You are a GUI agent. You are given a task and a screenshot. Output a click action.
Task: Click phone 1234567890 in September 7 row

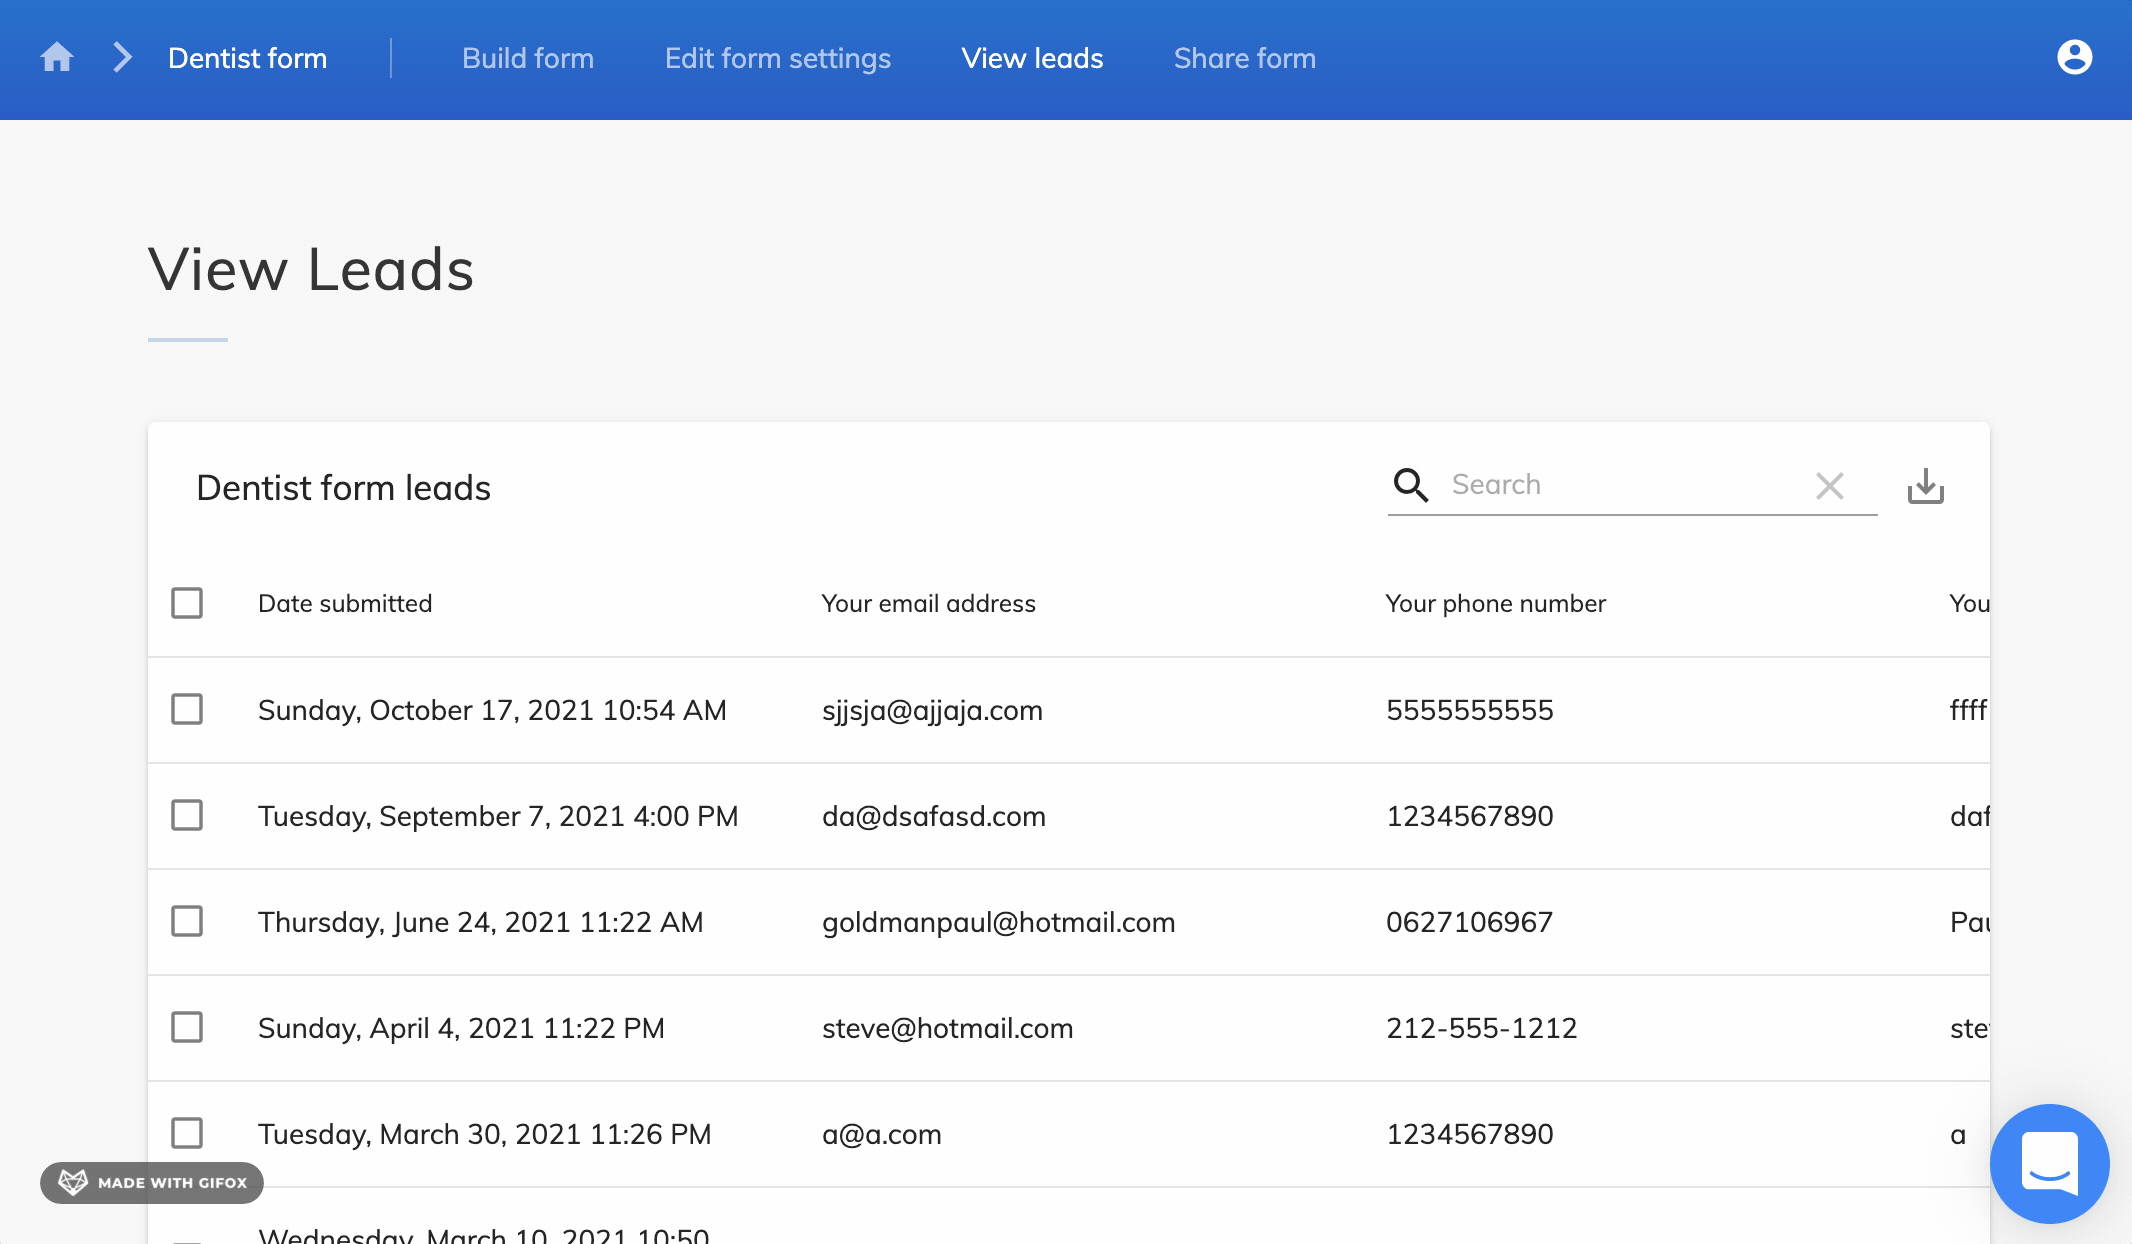click(x=1469, y=816)
